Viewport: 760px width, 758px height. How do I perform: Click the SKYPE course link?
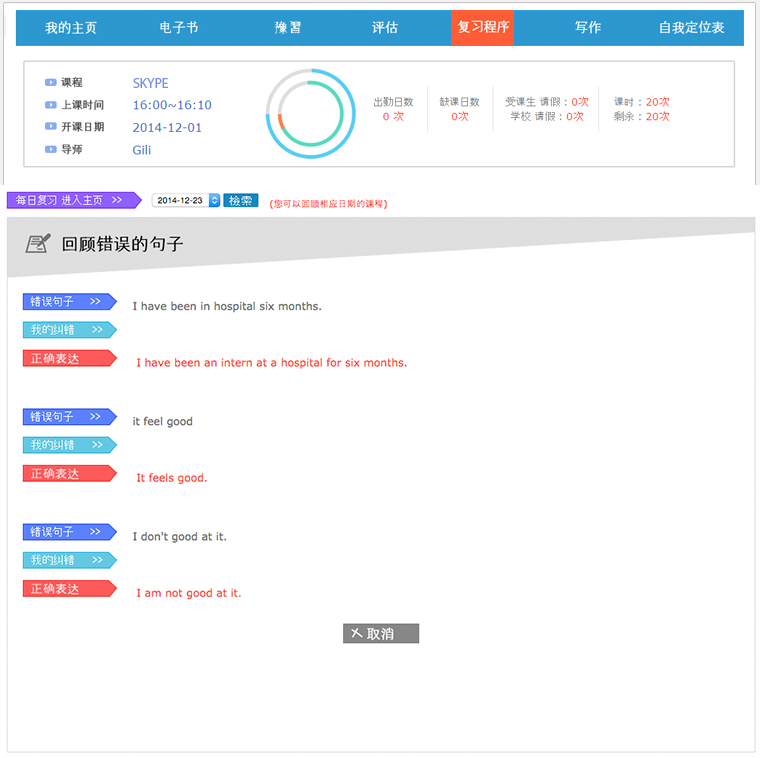point(150,83)
